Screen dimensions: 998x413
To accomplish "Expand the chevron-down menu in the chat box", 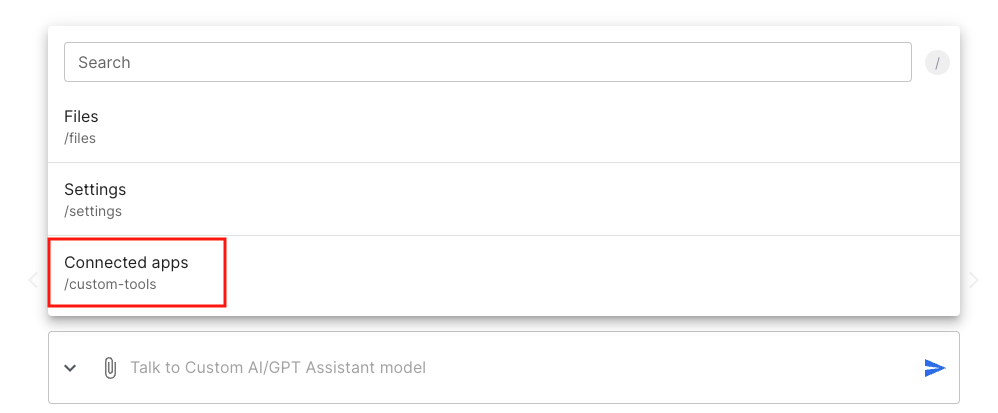I will (x=71, y=368).
